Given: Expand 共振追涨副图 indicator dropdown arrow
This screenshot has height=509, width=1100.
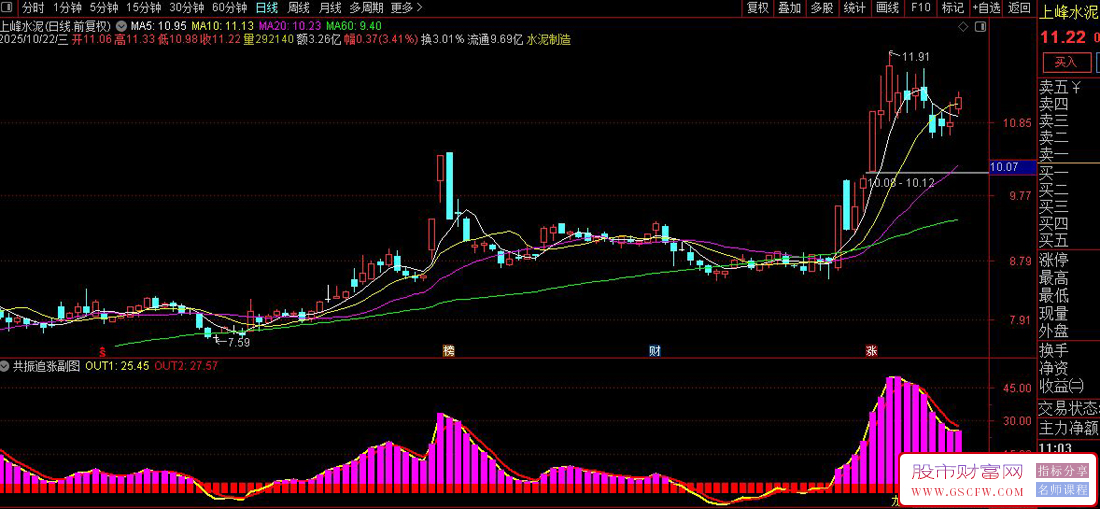Looking at the screenshot, I should click(x=6, y=366).
